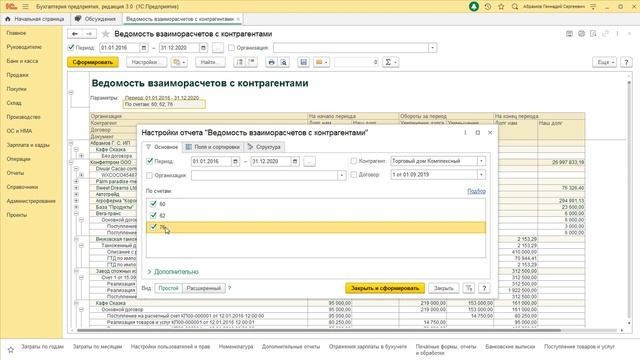Open the Начальная страница tab
The height and width of the screenshot is (360, 640).
pyautogui.click(x=35, y=19)
